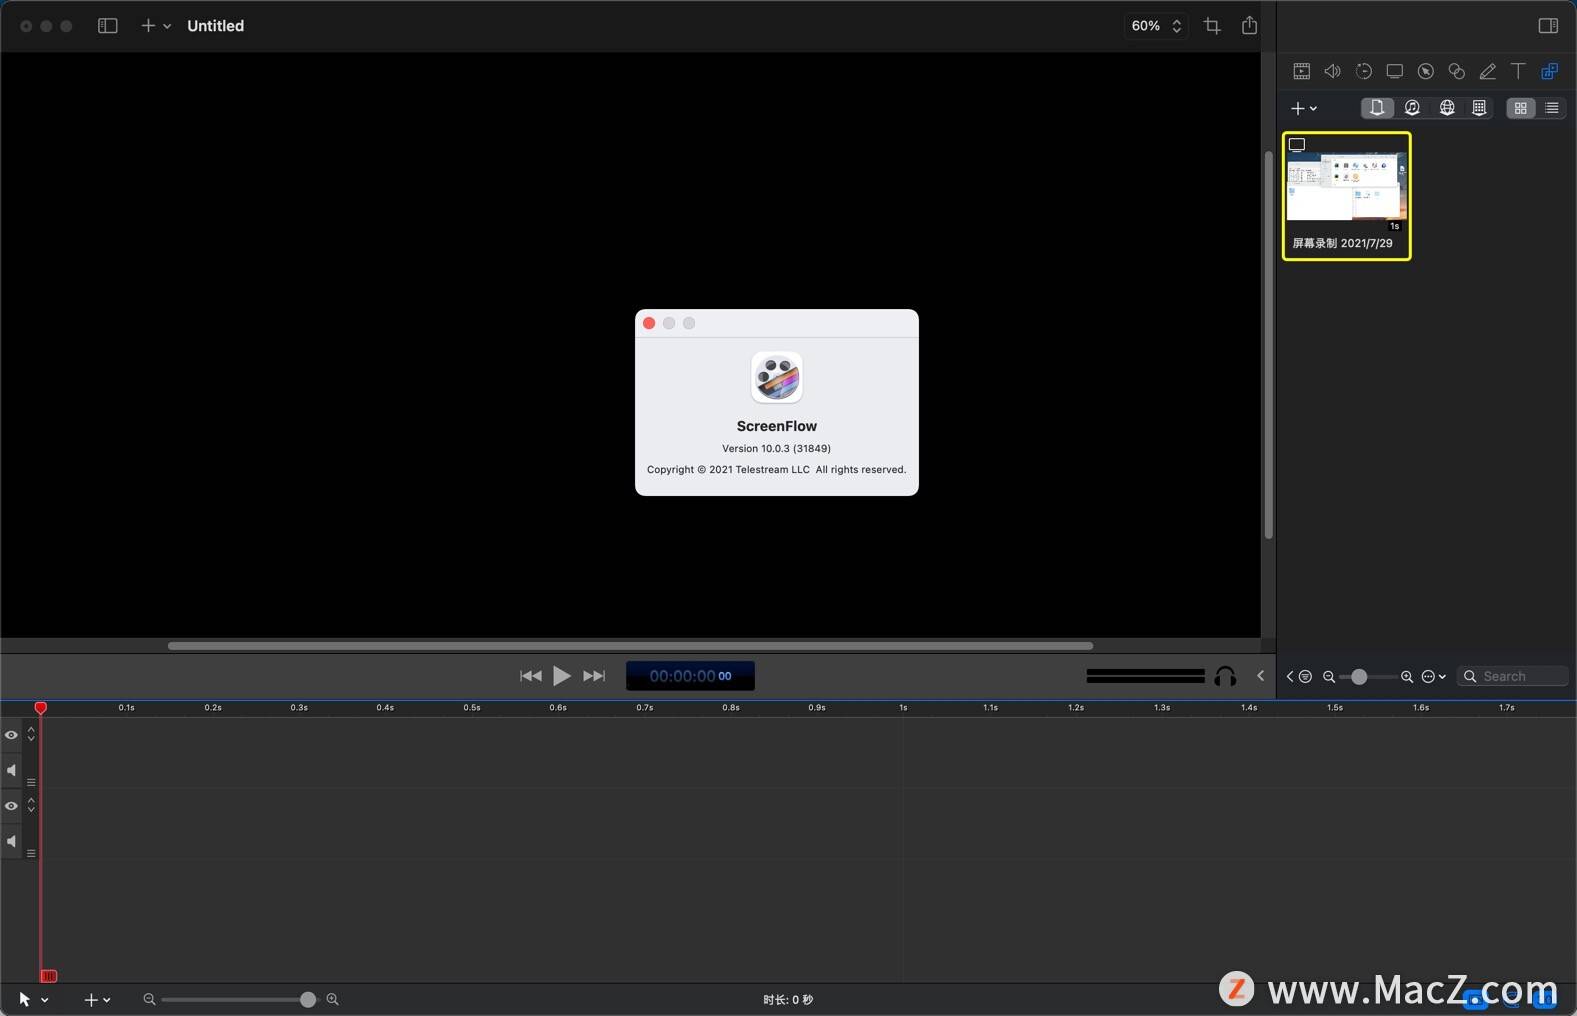1577x1016 pixels.
Task: Switch to media library list view
Action: [1551, 108]
